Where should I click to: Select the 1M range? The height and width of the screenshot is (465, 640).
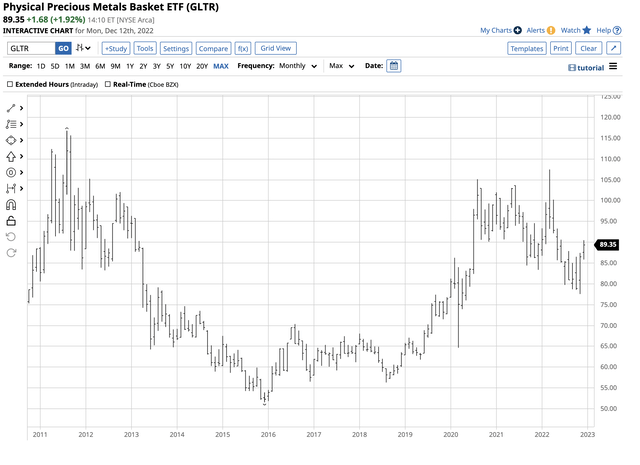coord(69,66)
